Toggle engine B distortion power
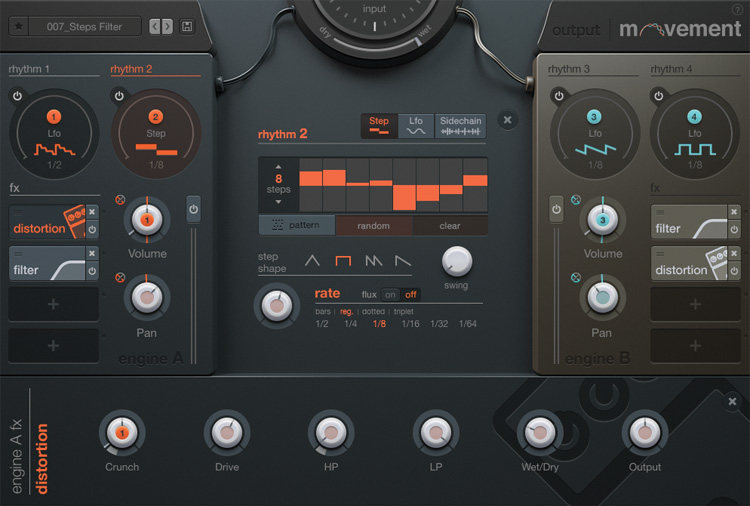 [734, 271]
